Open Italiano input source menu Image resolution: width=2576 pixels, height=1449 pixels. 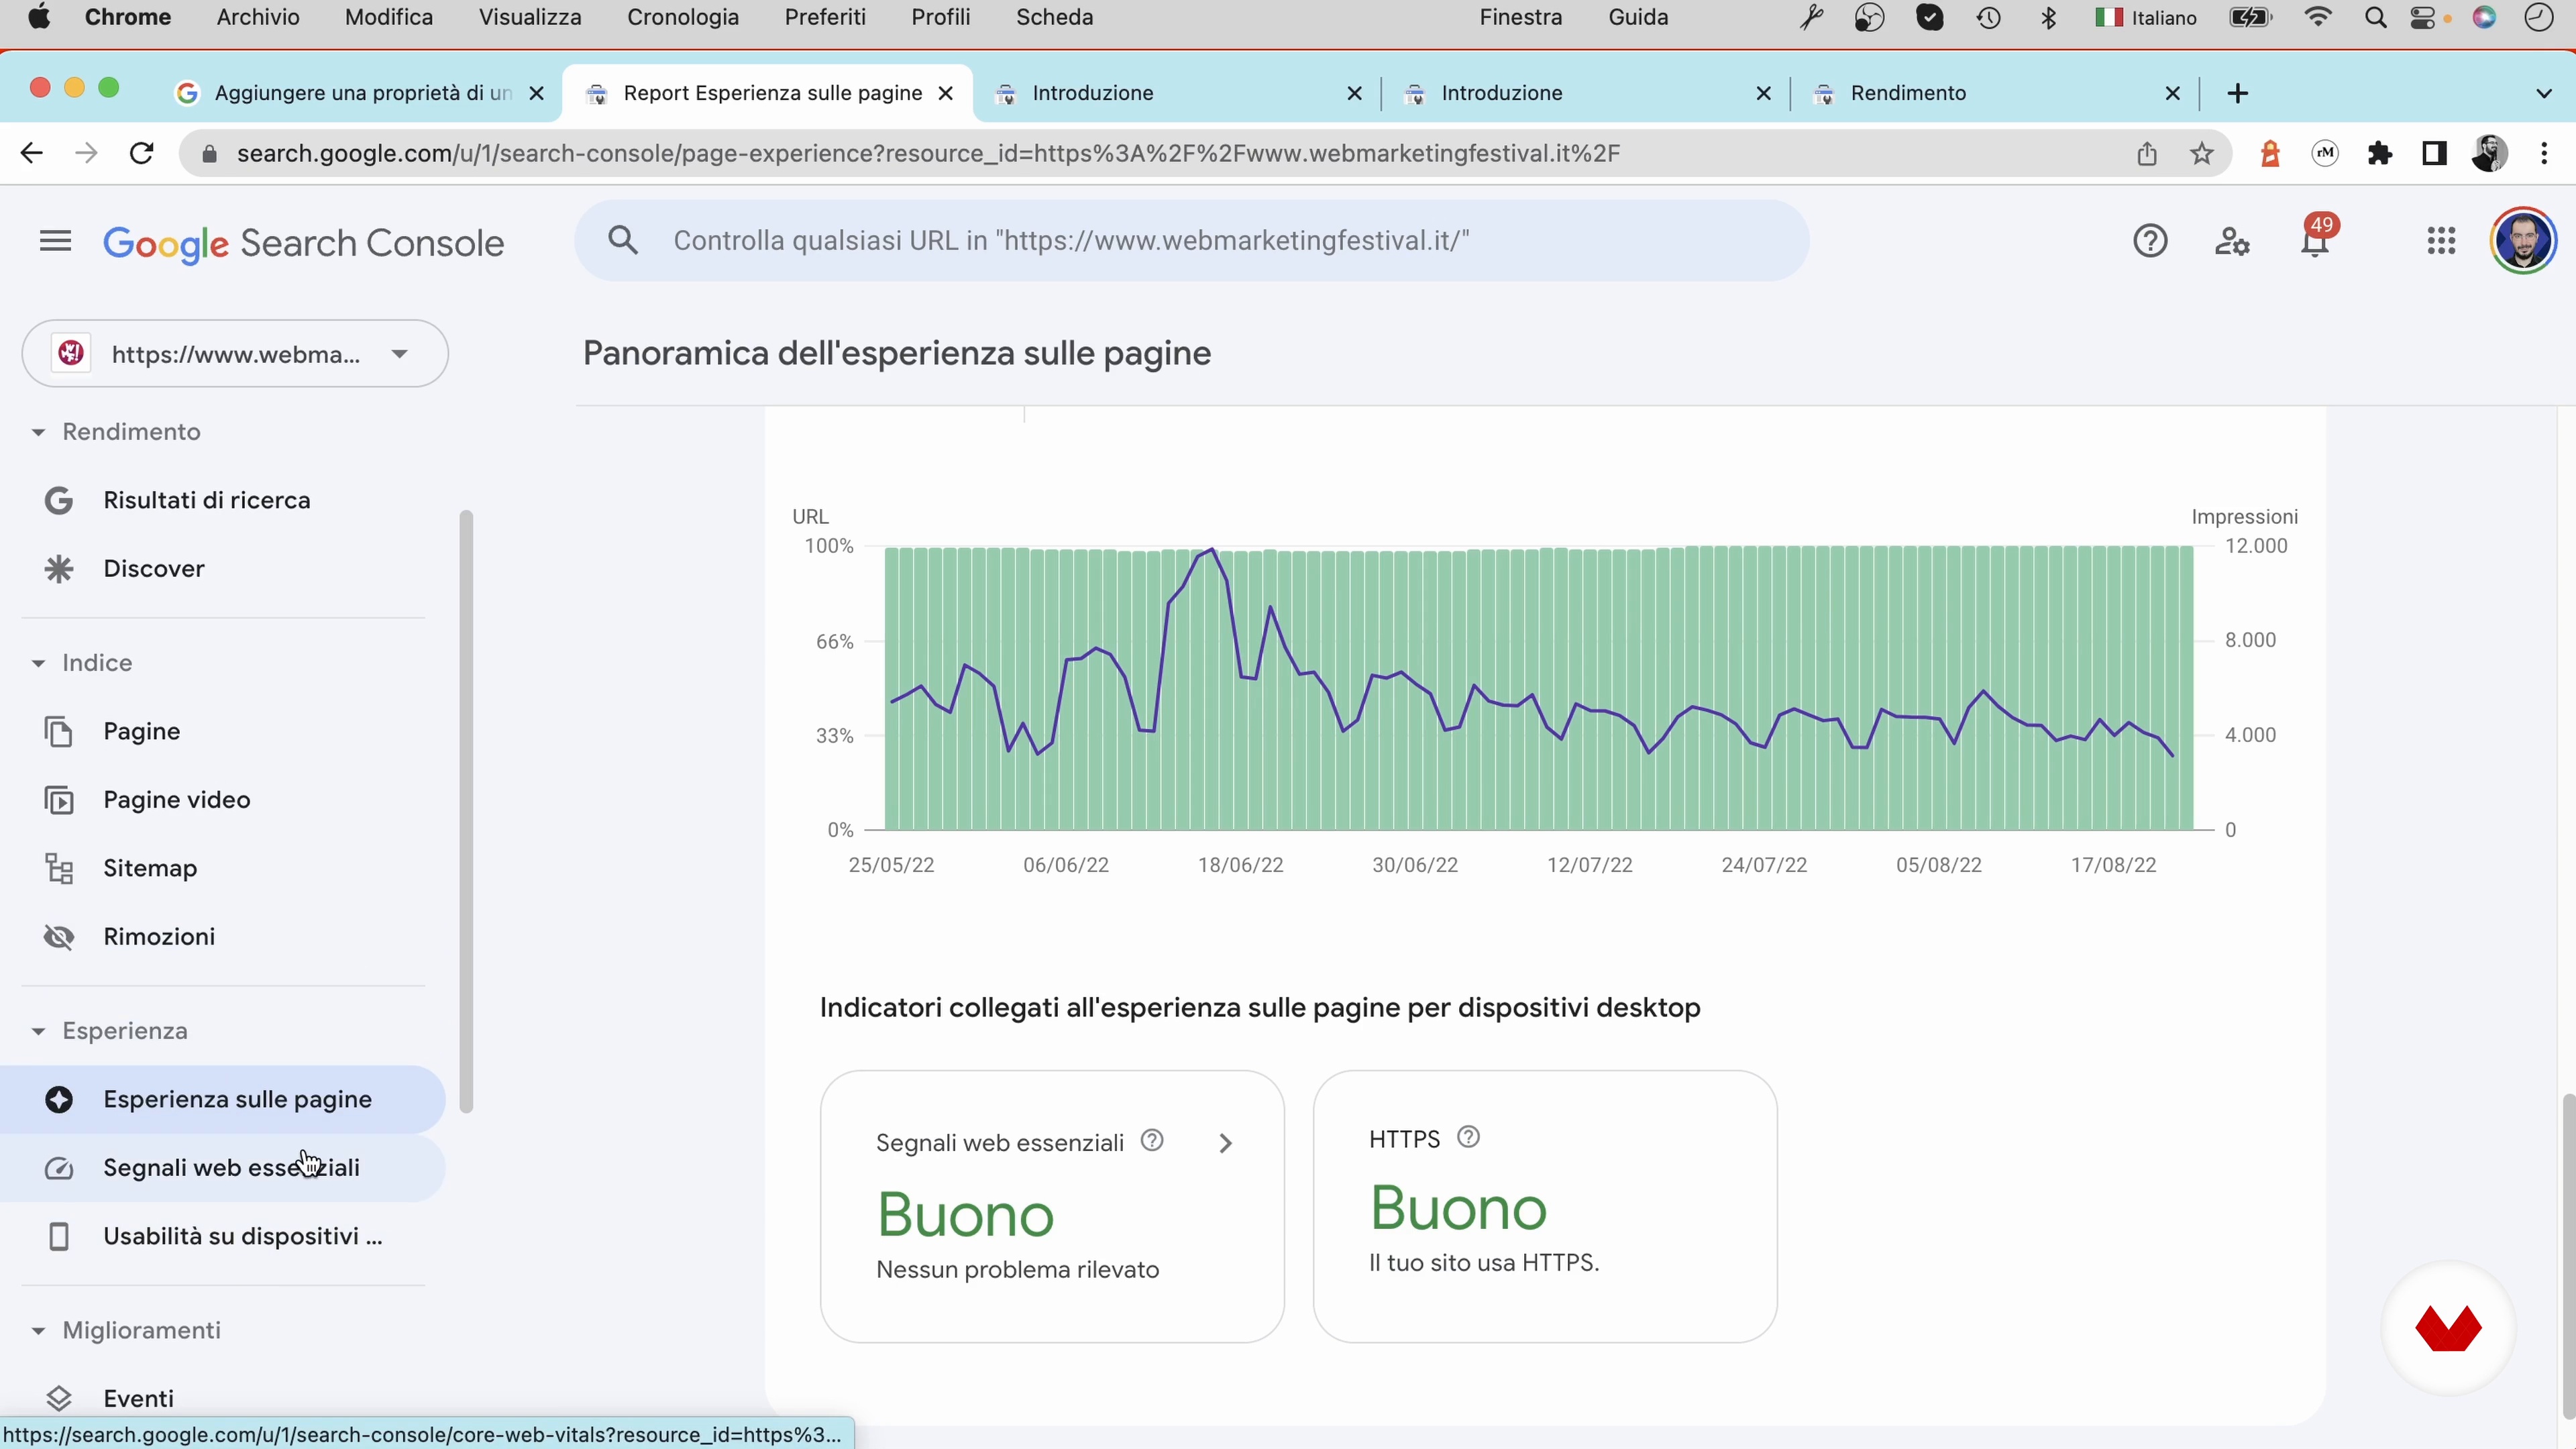tap(2146, 17)
